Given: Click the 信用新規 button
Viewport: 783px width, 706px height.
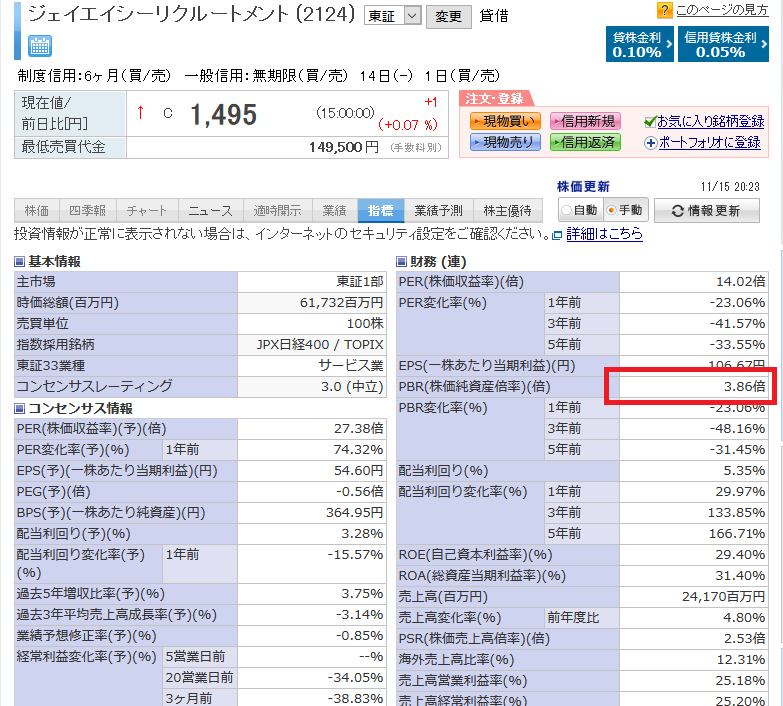Looking at the screenshot, I should pos(585,121).
